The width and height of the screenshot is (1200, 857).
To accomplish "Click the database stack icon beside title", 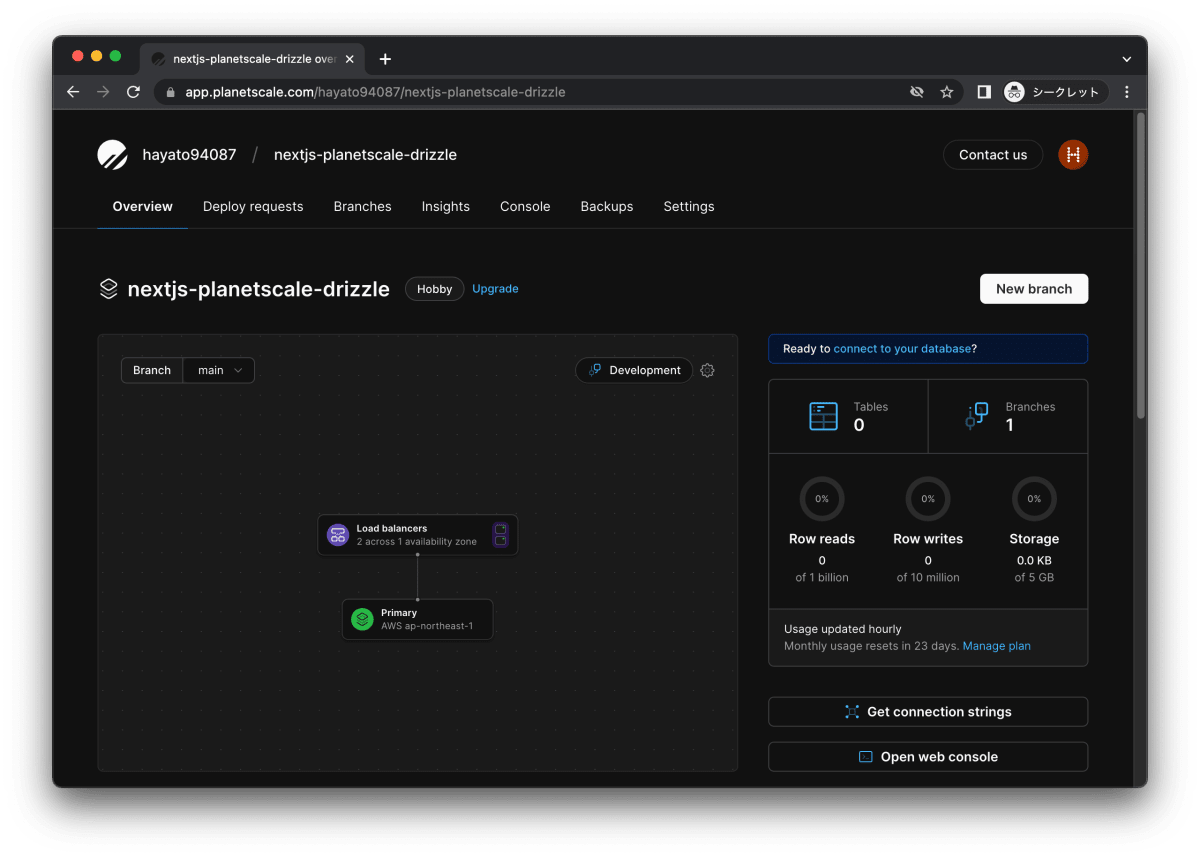I will click(108, 289).
